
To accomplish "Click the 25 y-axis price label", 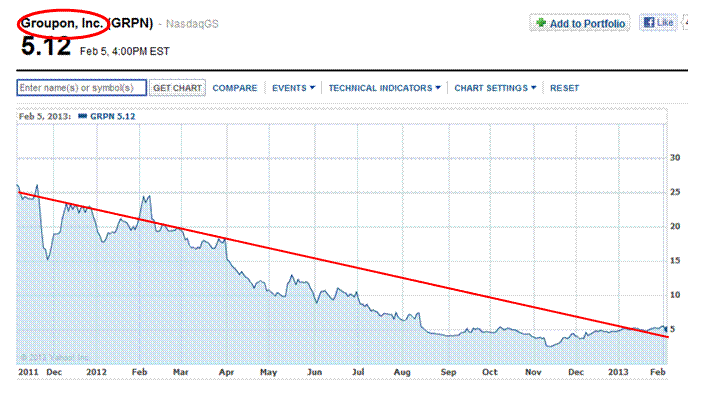I will (x=675, y=192).
